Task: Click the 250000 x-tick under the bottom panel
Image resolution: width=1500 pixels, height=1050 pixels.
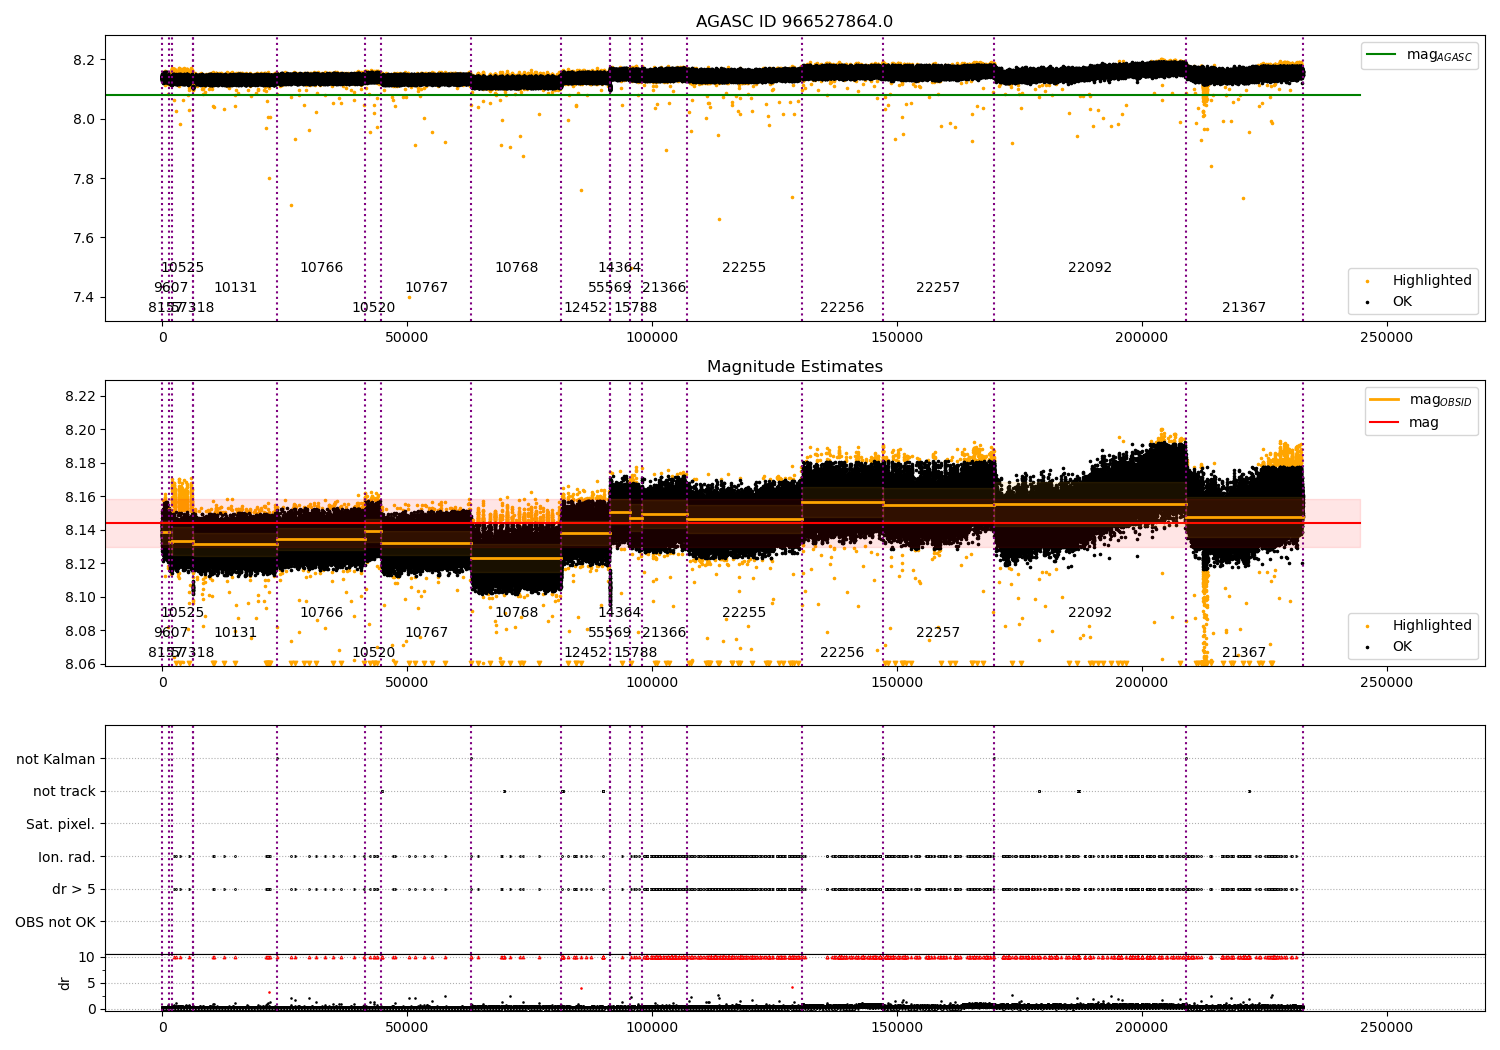Action: (1387, 1026)
